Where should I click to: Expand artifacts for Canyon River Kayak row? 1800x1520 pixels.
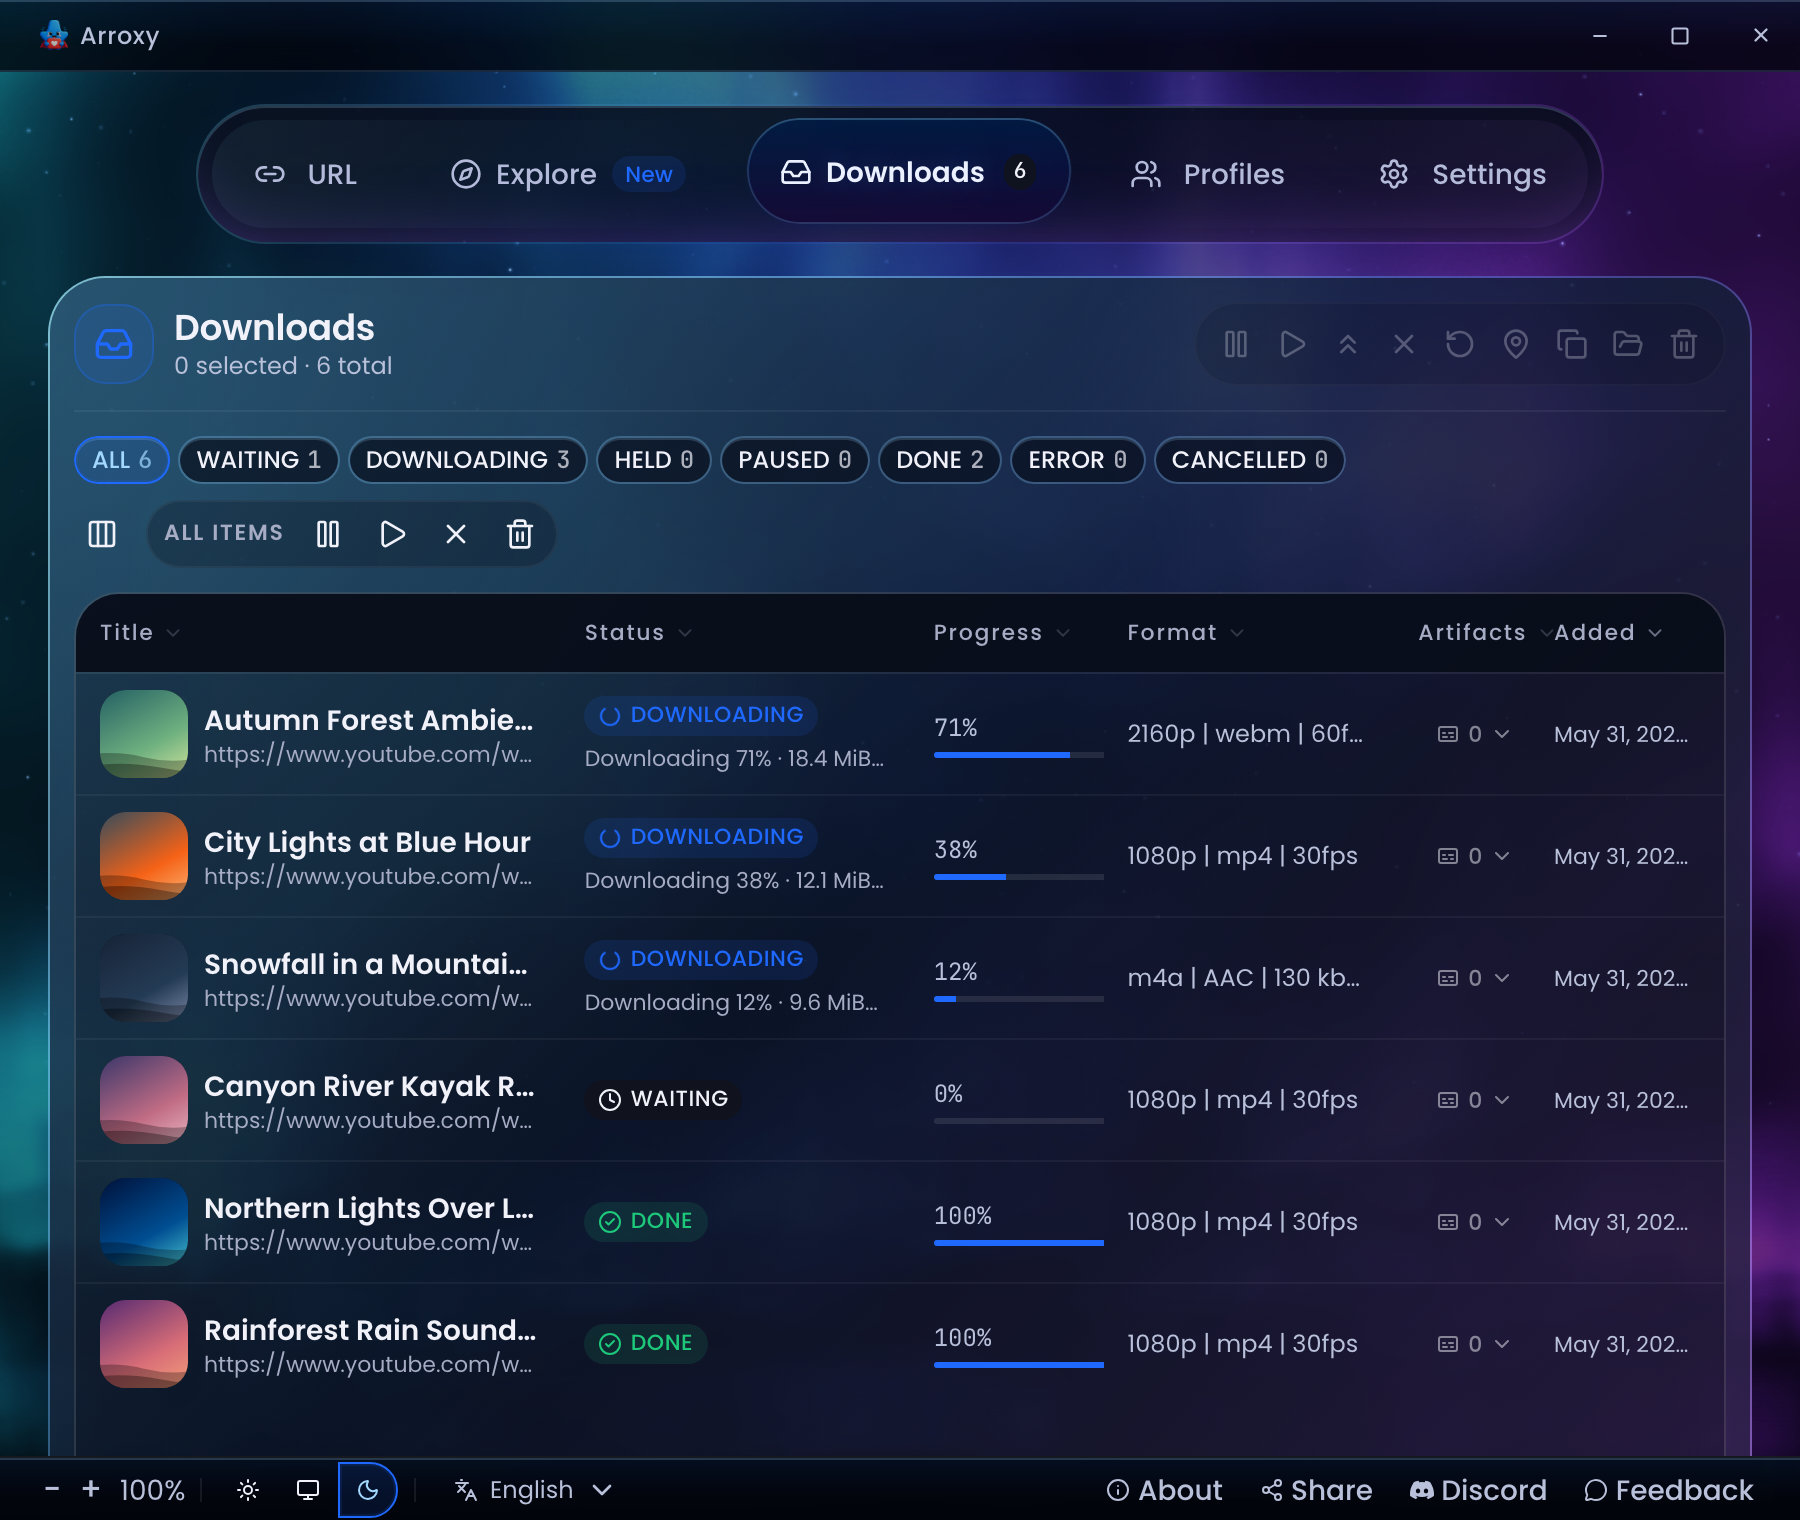click(x=1474, y=1100)
